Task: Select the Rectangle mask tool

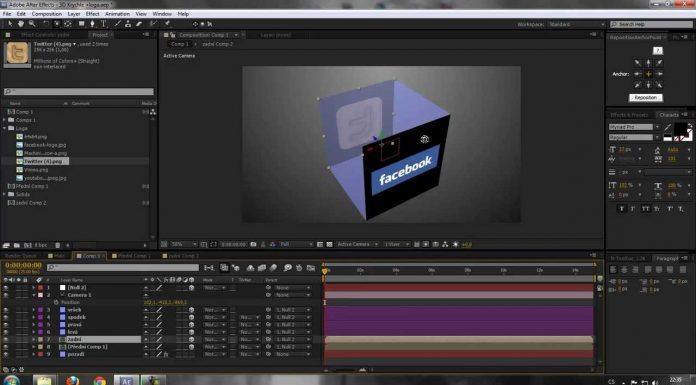Action: pyautogui.click(x=82, y=24)
